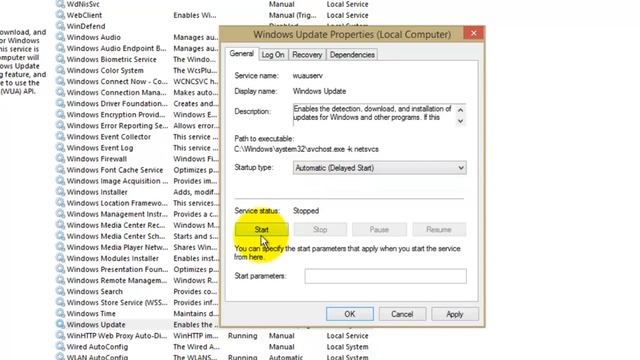The width and height of the screenshot is (640, 360).
Task: Select the Windows Encryption Provider row
Action: pos(137,115)
